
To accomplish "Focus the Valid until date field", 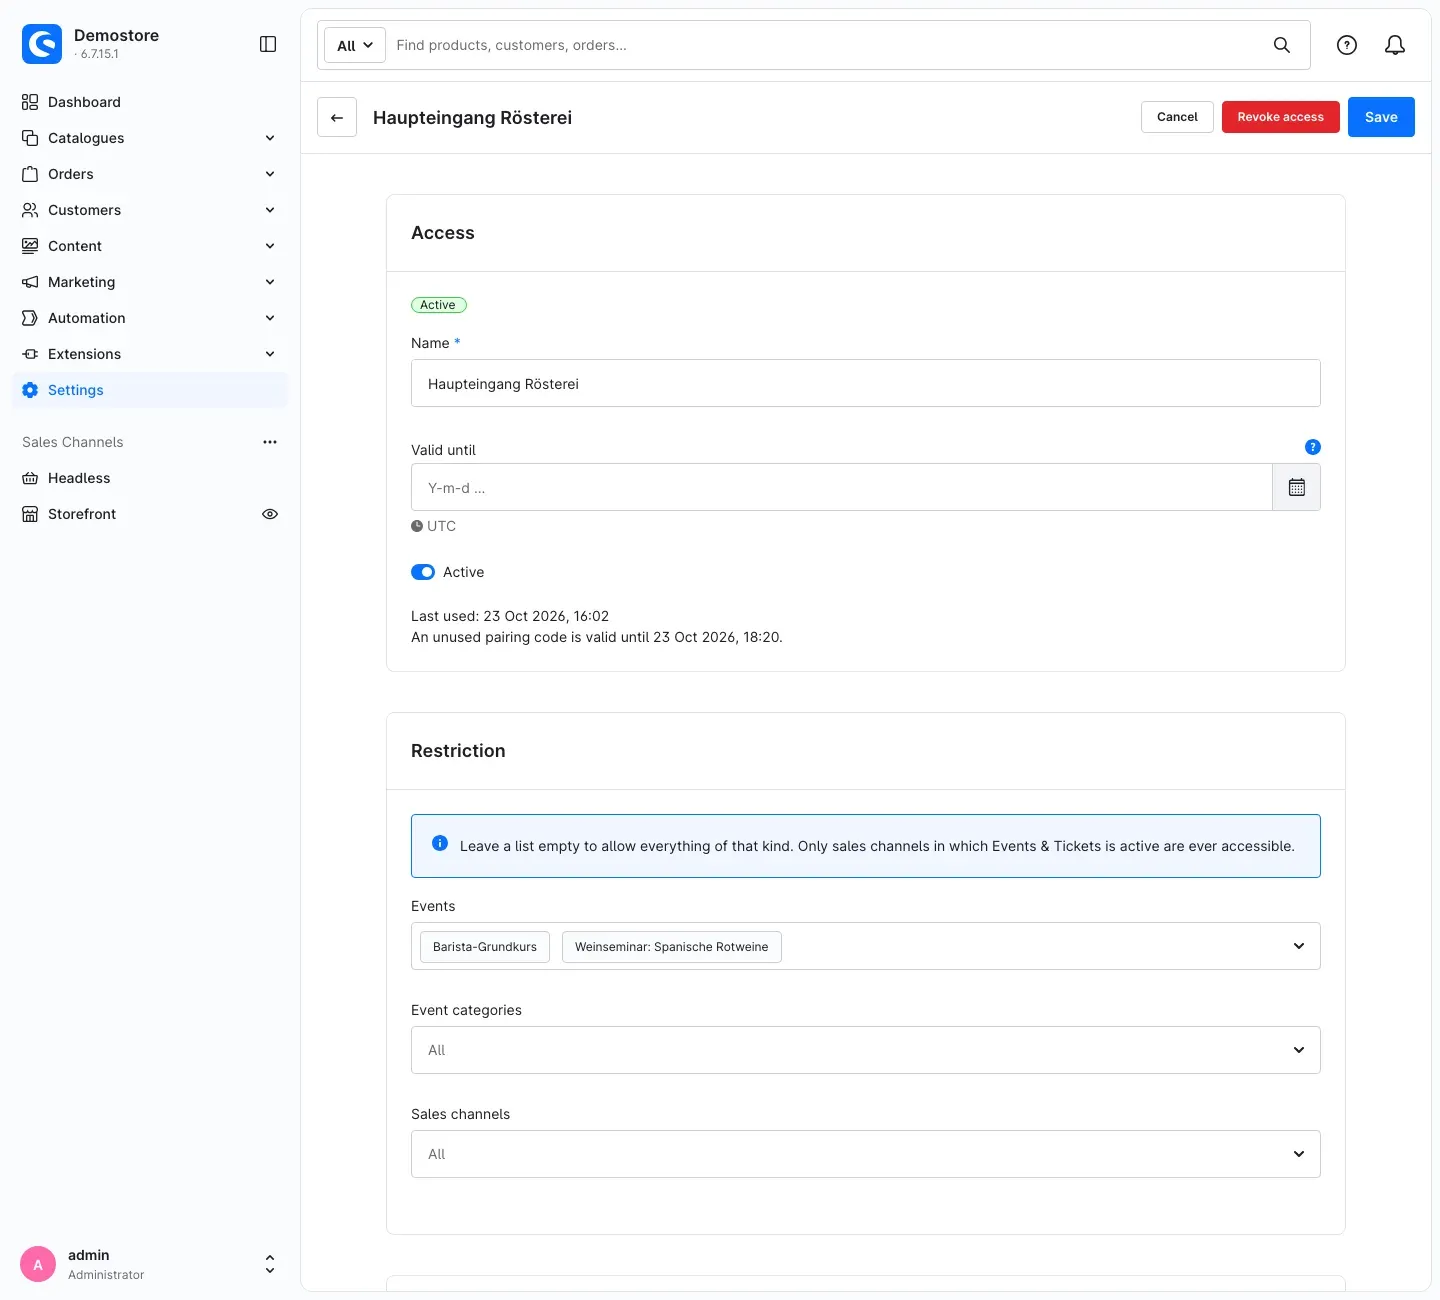I will [x=841, y=487].
